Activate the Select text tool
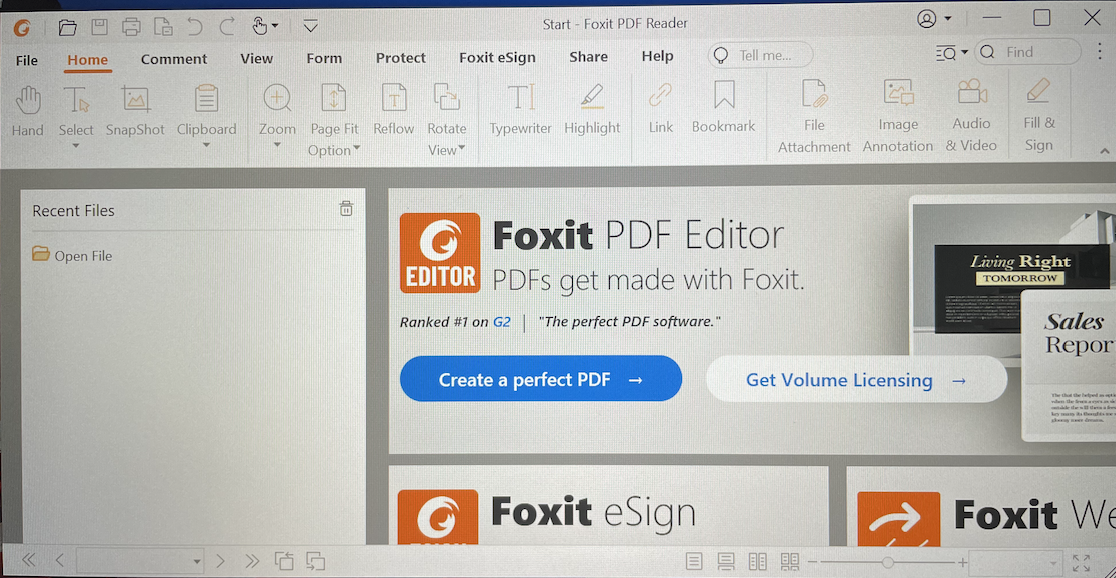Screen dimensions: 1116x578 tap(76, 112)
